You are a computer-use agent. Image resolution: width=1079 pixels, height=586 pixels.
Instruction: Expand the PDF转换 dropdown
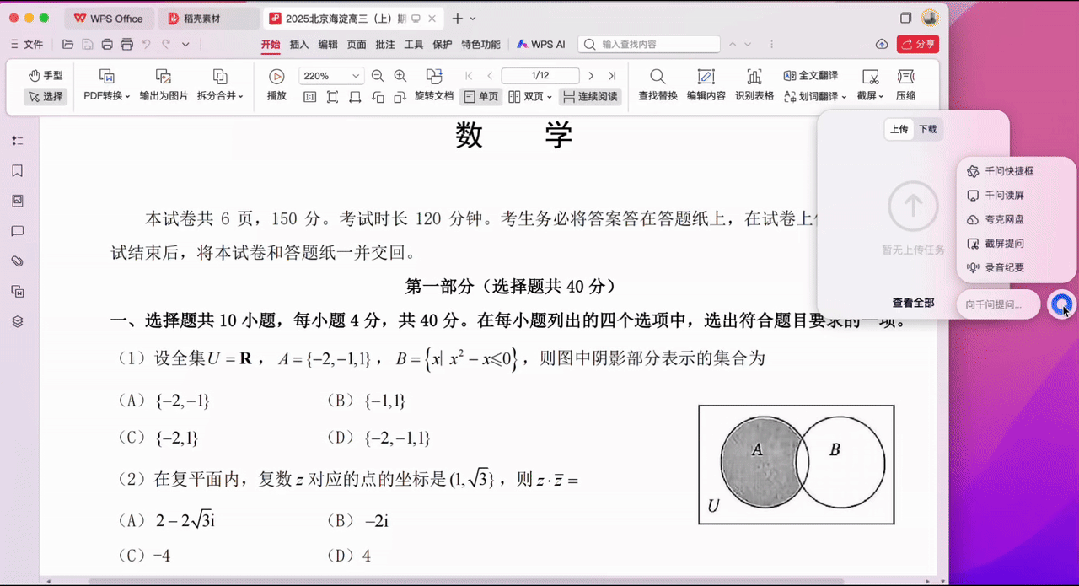click(106, 96)
